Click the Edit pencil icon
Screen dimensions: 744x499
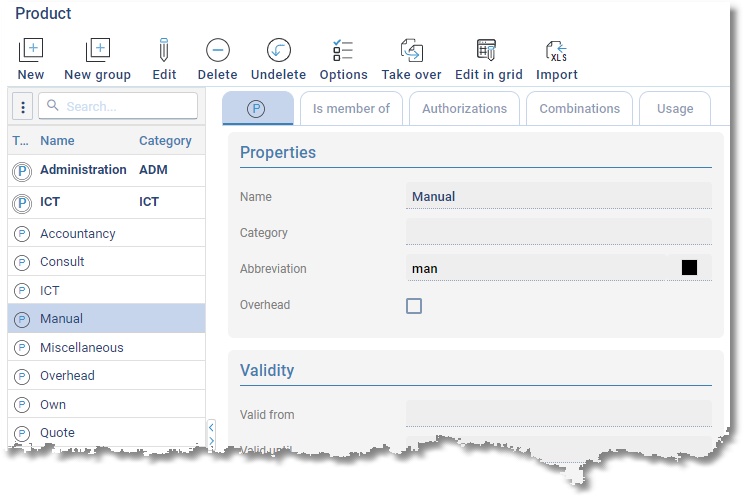click(x=164, y=50)
